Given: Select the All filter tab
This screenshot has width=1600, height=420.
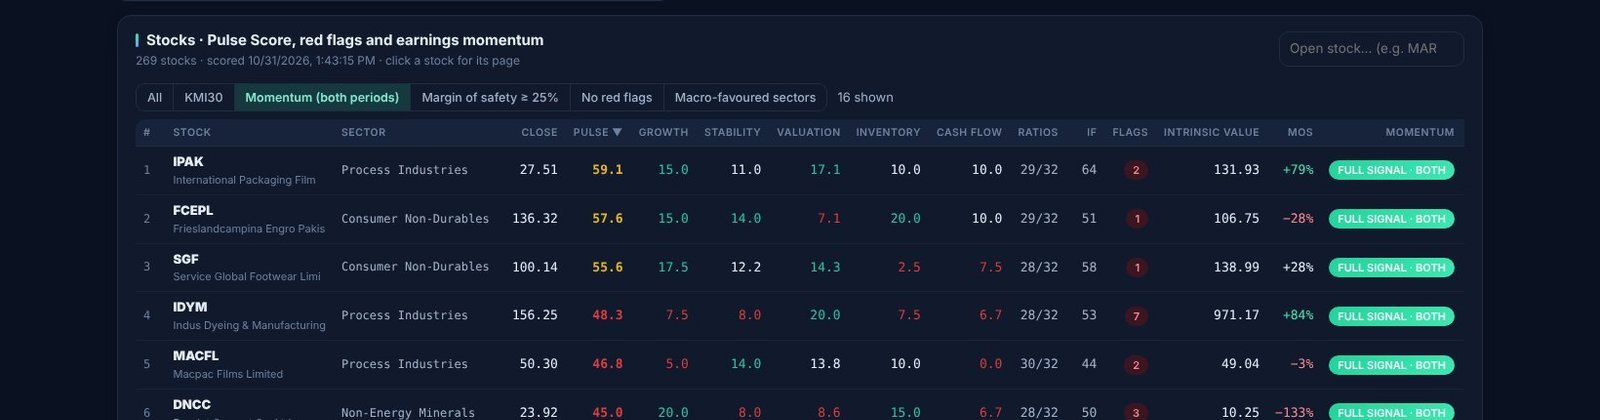Looking at the screenshot, I should pos(155,97).
